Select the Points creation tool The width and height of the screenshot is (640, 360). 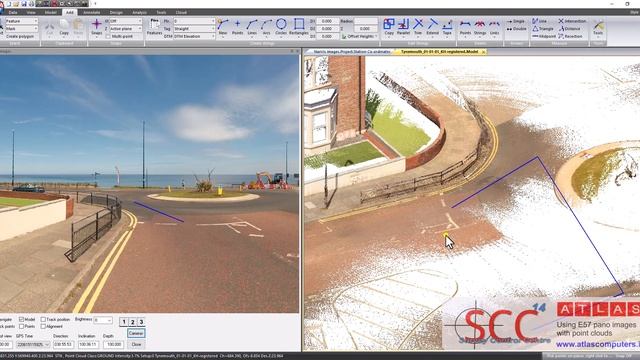(x=237, y=27)
